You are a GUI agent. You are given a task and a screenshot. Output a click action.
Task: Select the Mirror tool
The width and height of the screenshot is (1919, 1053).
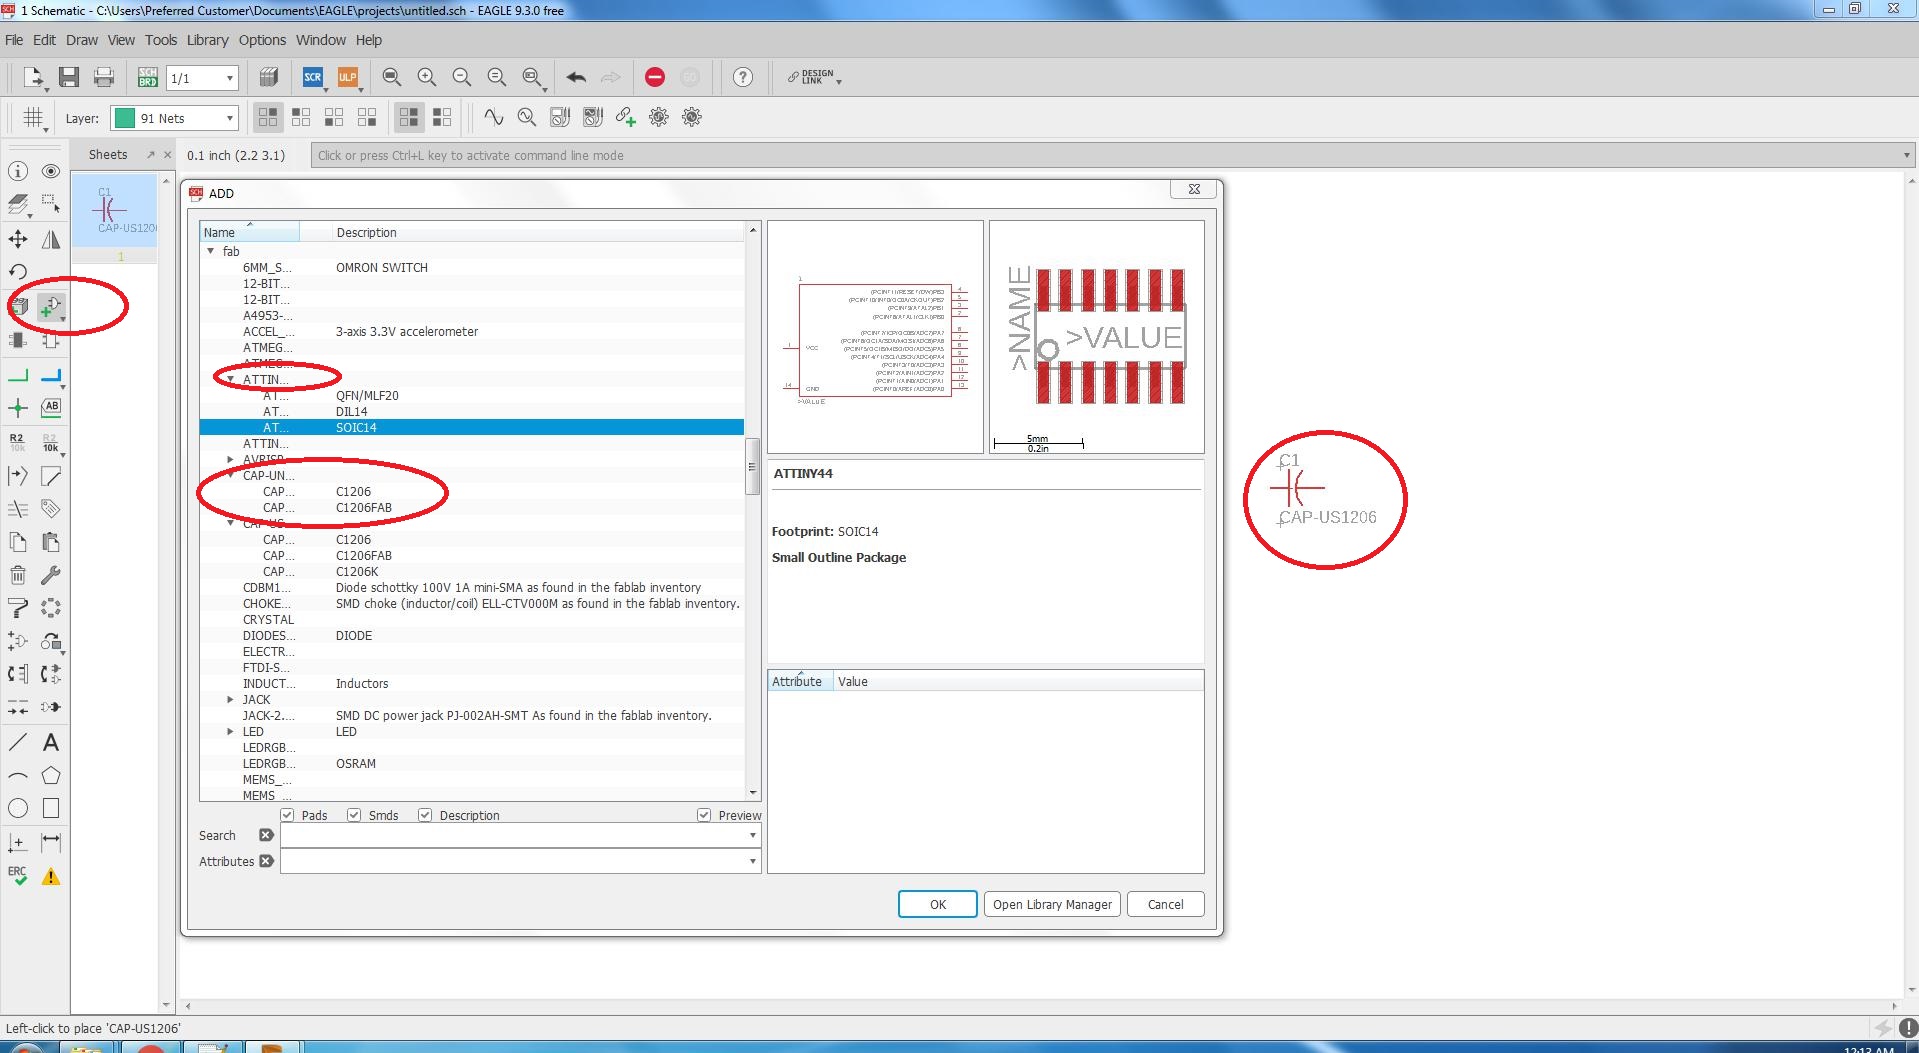tap(51, 239)
